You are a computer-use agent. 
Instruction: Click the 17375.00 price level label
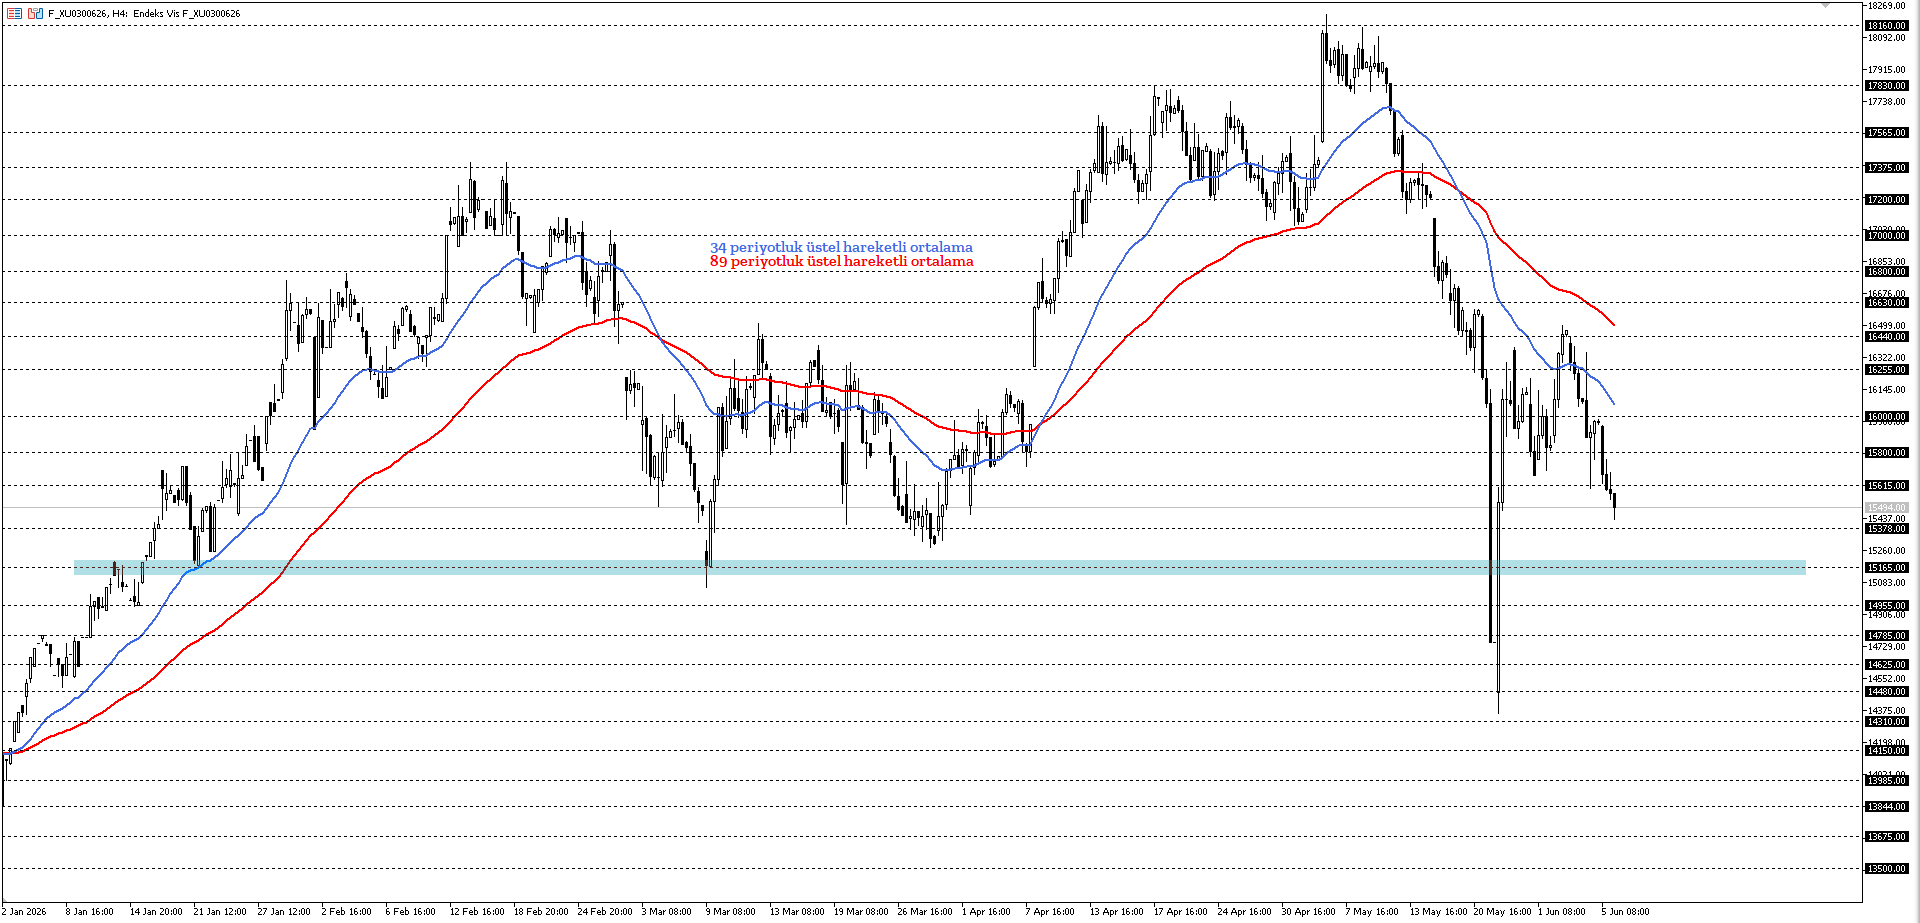pyautogui.click(x=1887, y=168)
